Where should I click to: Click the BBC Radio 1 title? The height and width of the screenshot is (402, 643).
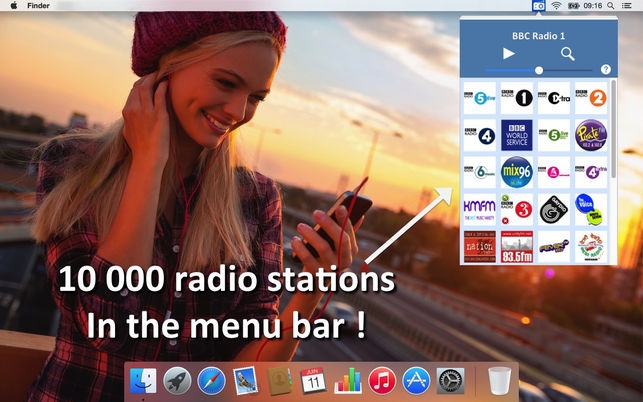point(538,36)
